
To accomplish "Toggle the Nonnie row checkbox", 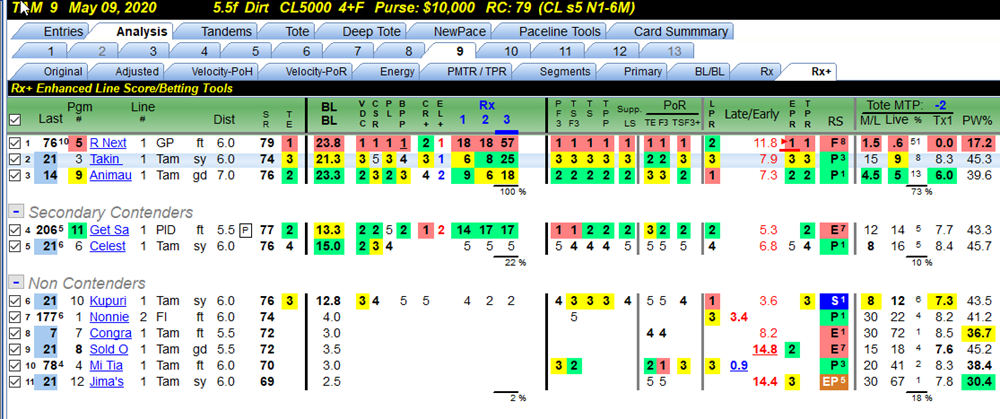I will click(15, 317).
